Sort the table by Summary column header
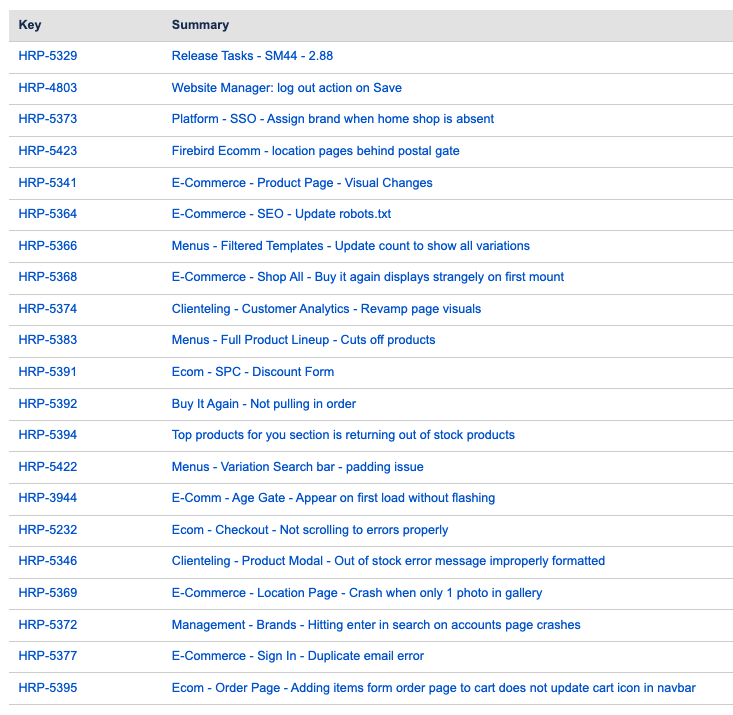 200,25
